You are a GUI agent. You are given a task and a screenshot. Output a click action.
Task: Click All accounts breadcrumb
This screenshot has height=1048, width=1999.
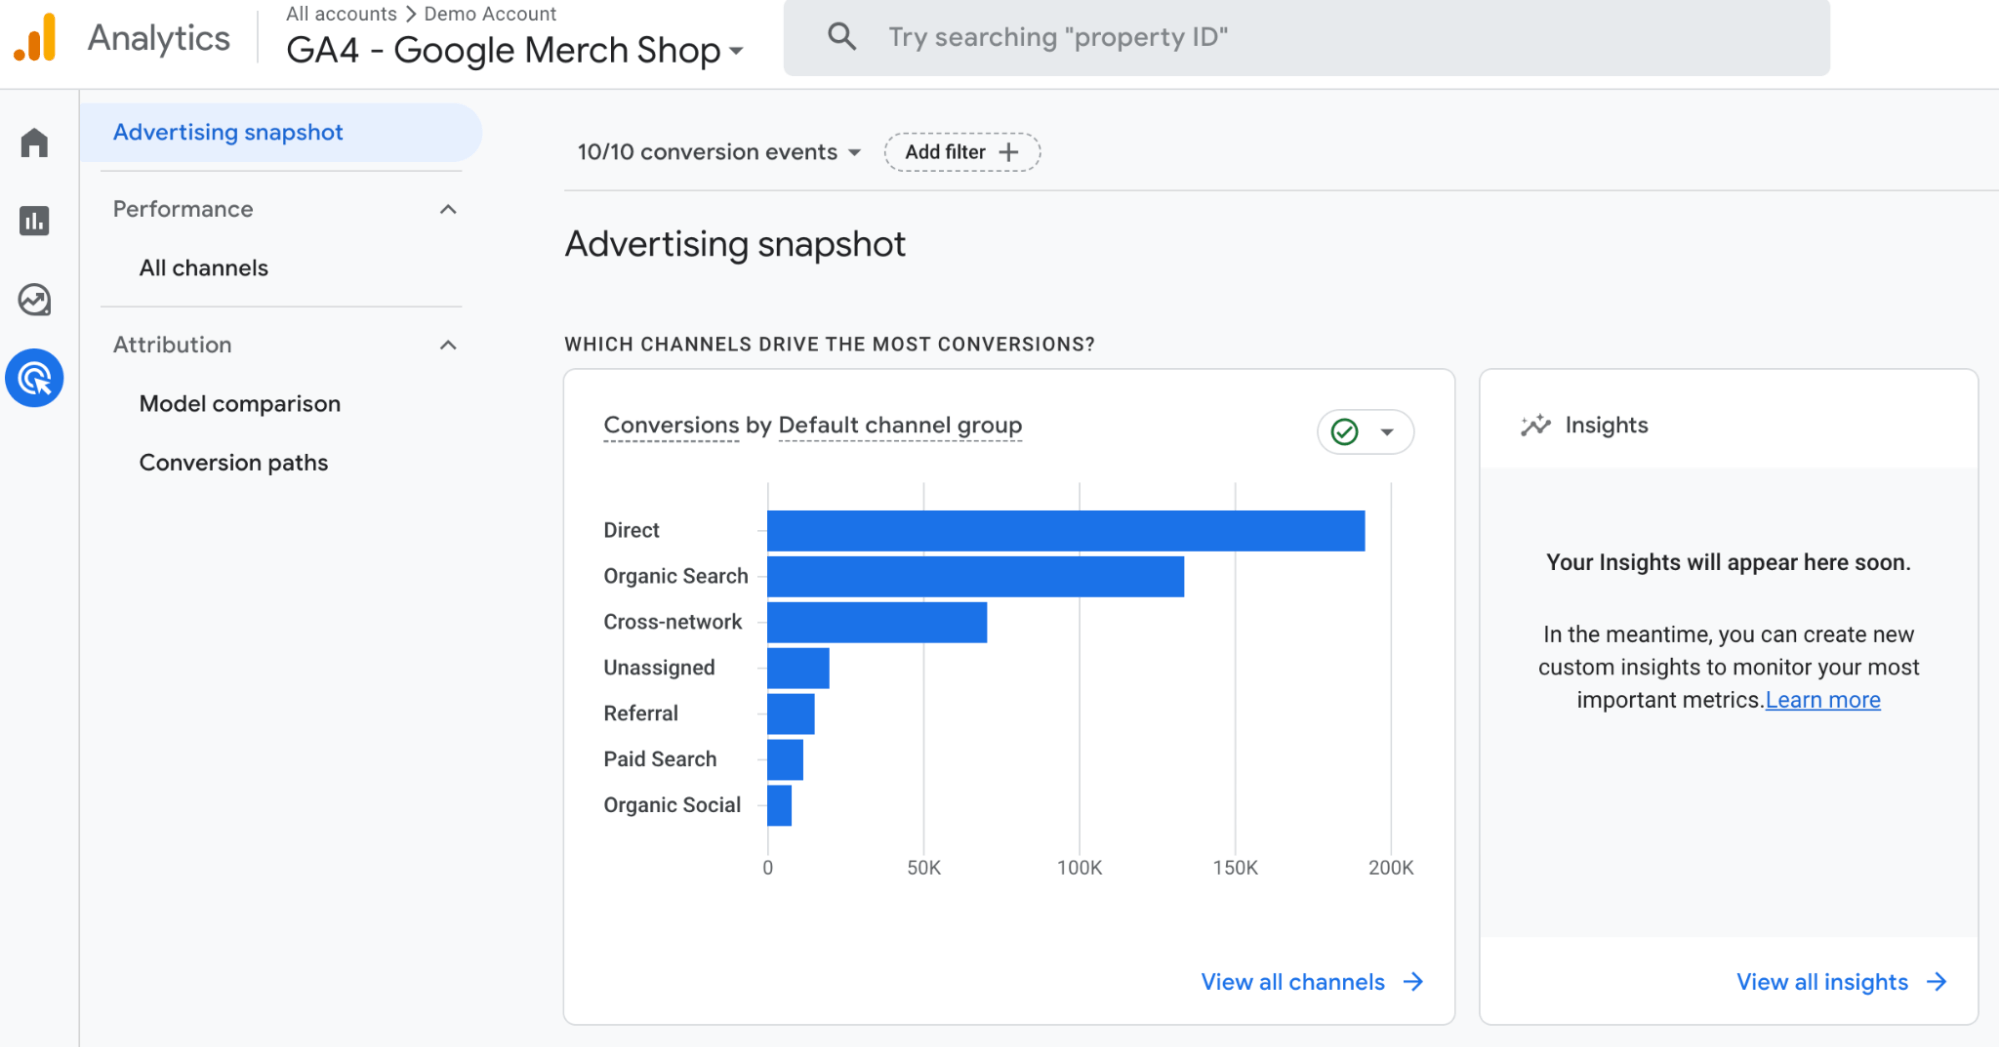click(341, 14)
